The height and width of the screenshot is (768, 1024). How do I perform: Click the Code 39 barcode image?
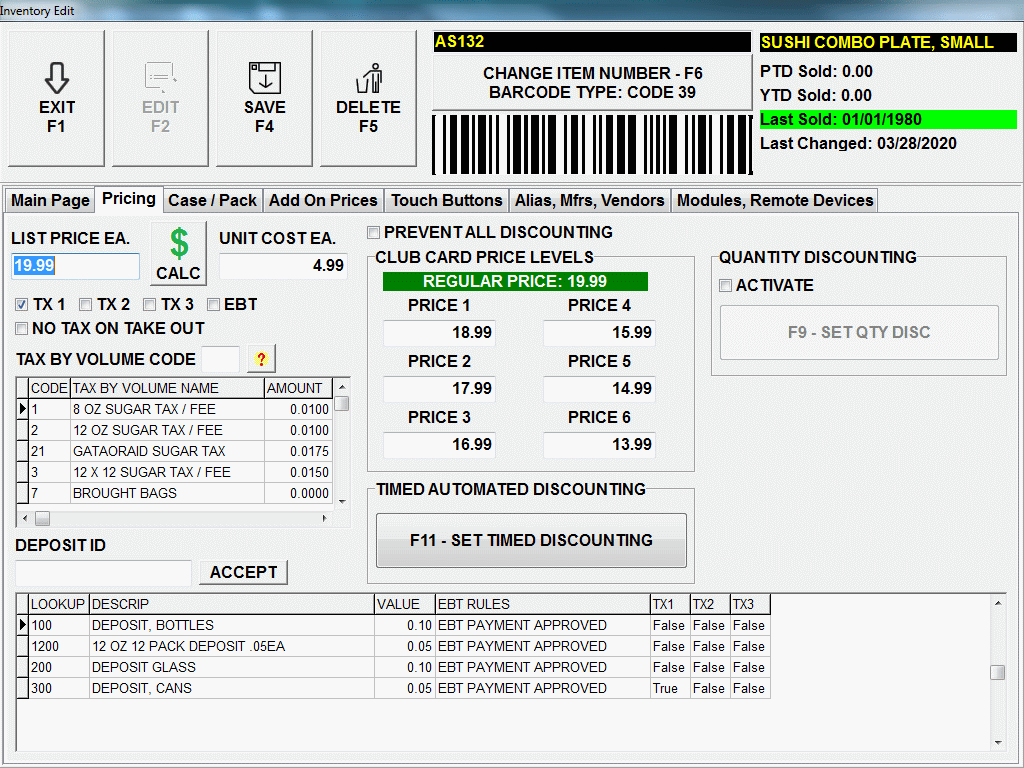(x=591, y=145)
